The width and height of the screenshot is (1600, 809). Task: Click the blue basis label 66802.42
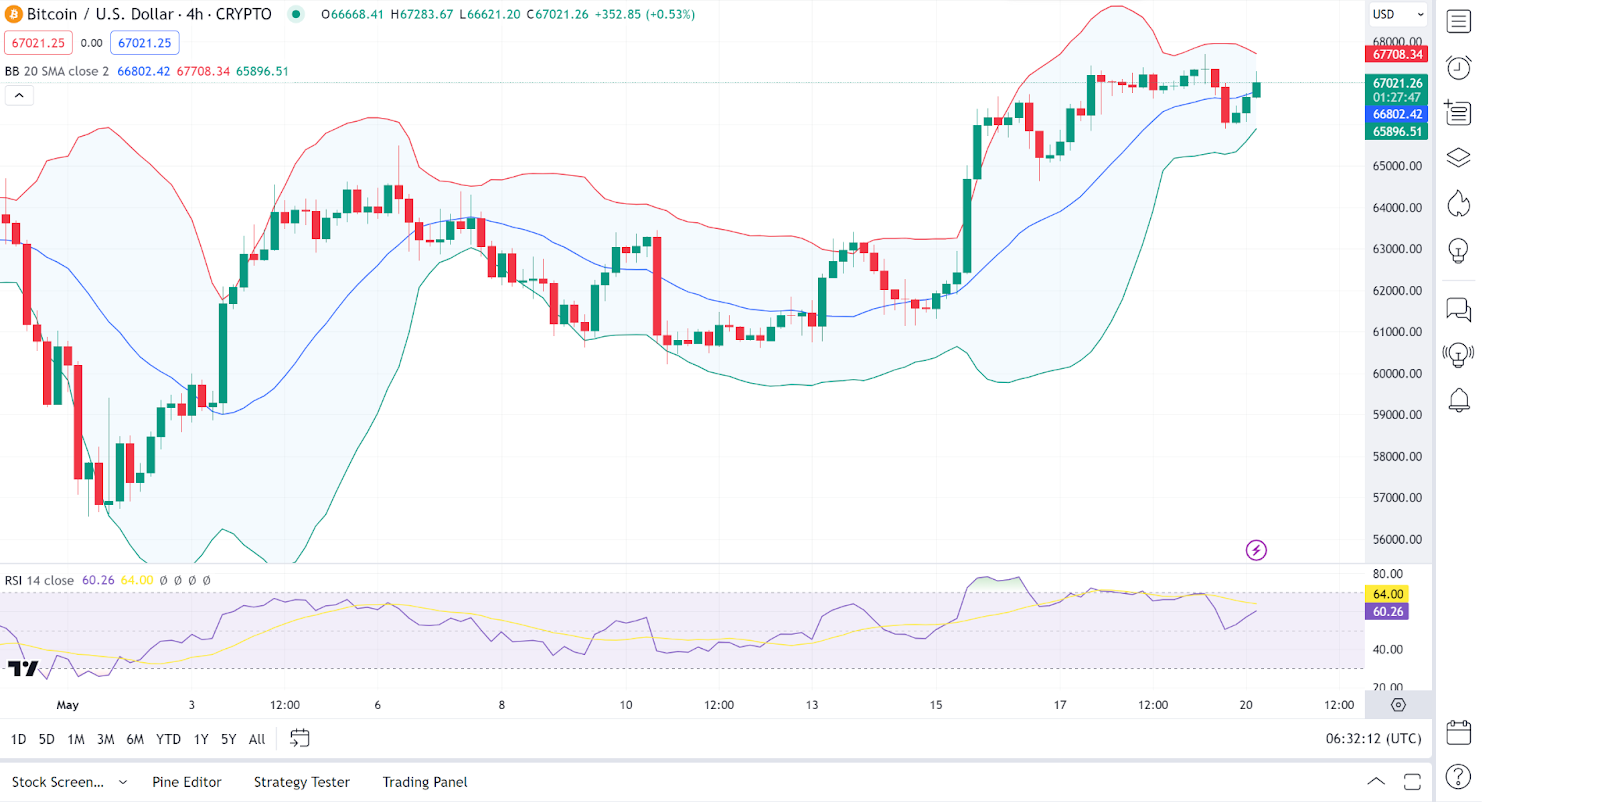click(1396, 114)
